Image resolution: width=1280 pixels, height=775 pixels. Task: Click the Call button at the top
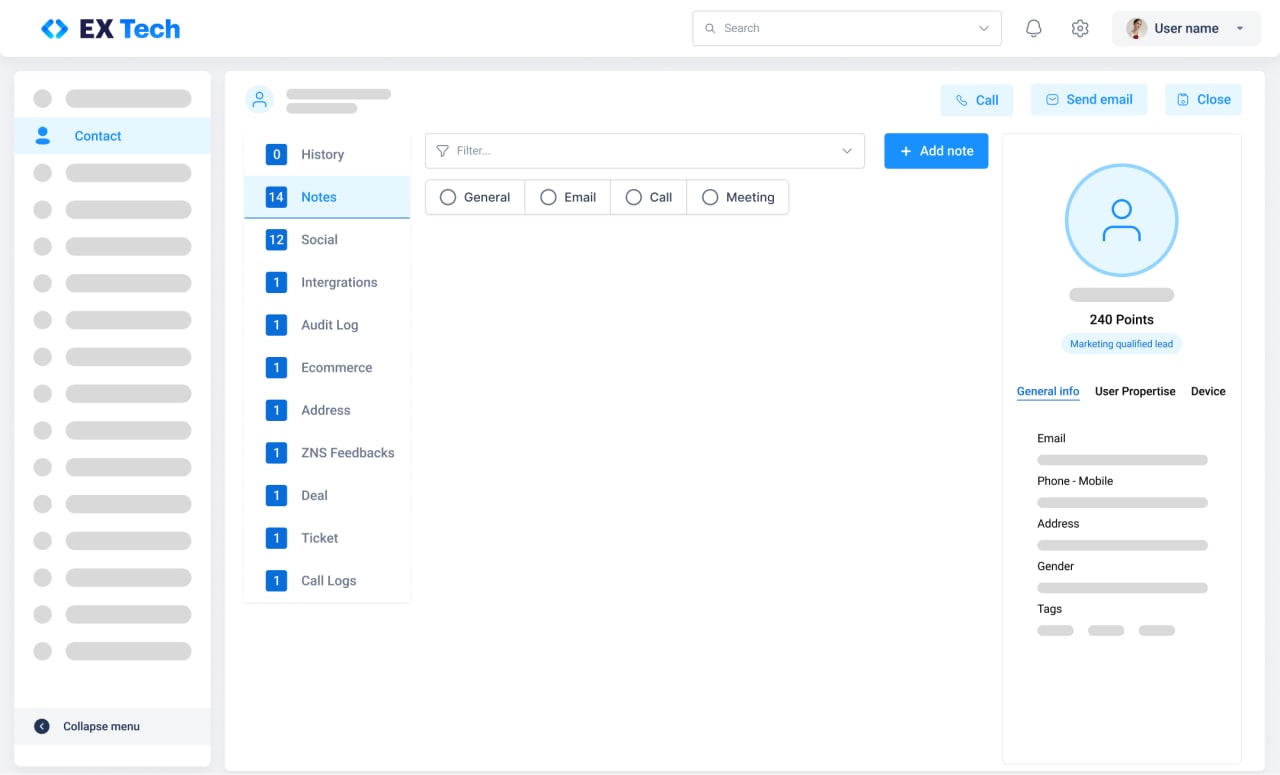click(x=976, y=100)
